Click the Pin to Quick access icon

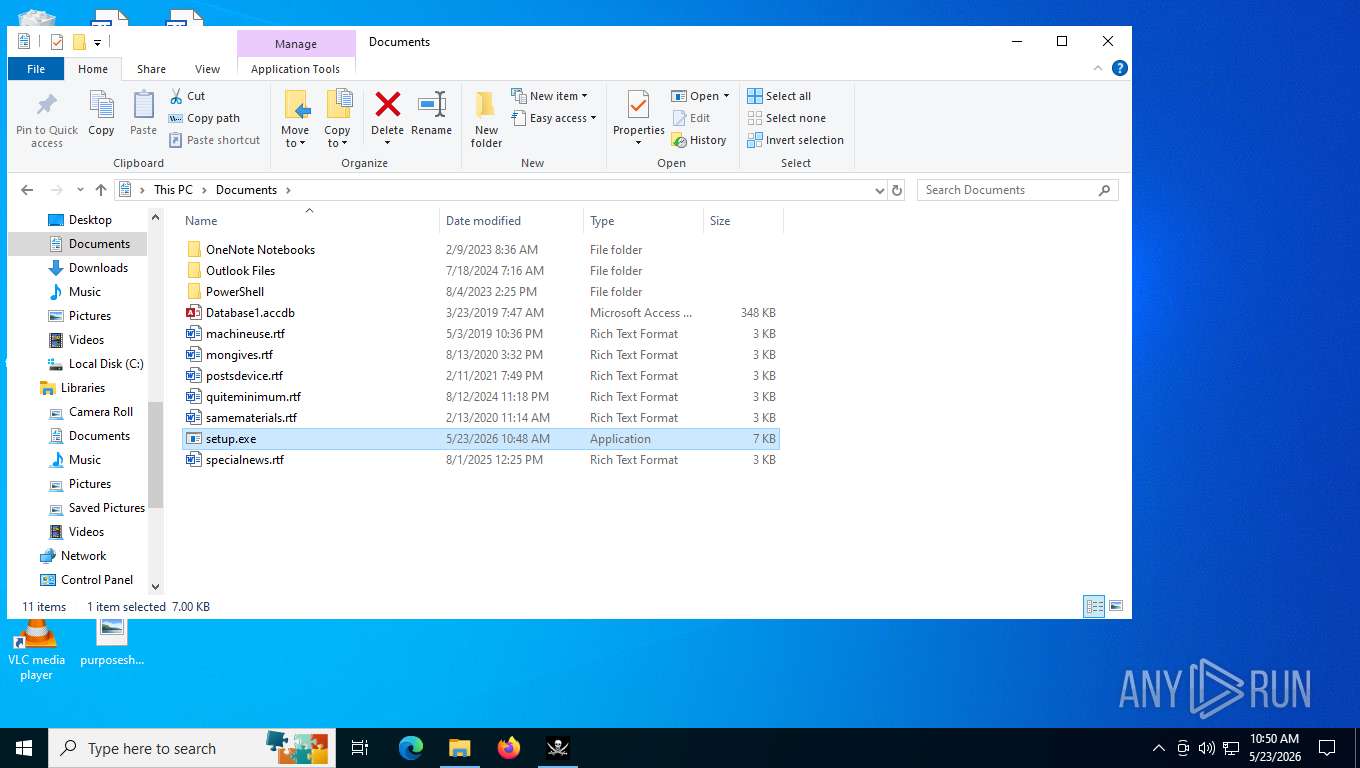47,120
